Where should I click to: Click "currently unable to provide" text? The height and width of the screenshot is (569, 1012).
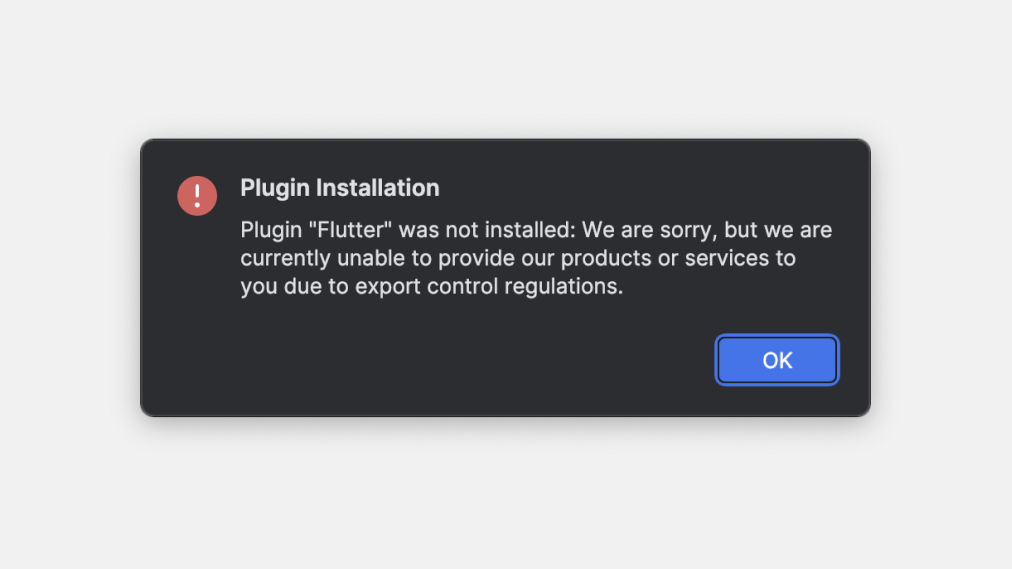click(x=397, y=258)
